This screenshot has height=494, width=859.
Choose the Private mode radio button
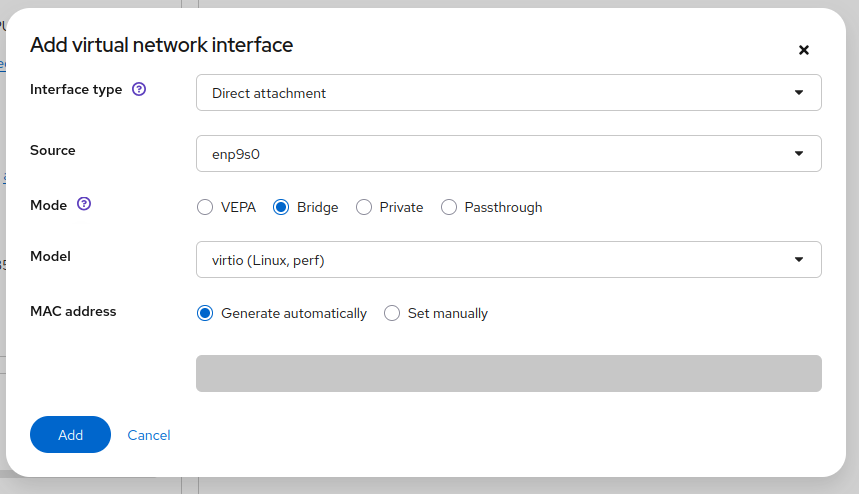[364, 208]
